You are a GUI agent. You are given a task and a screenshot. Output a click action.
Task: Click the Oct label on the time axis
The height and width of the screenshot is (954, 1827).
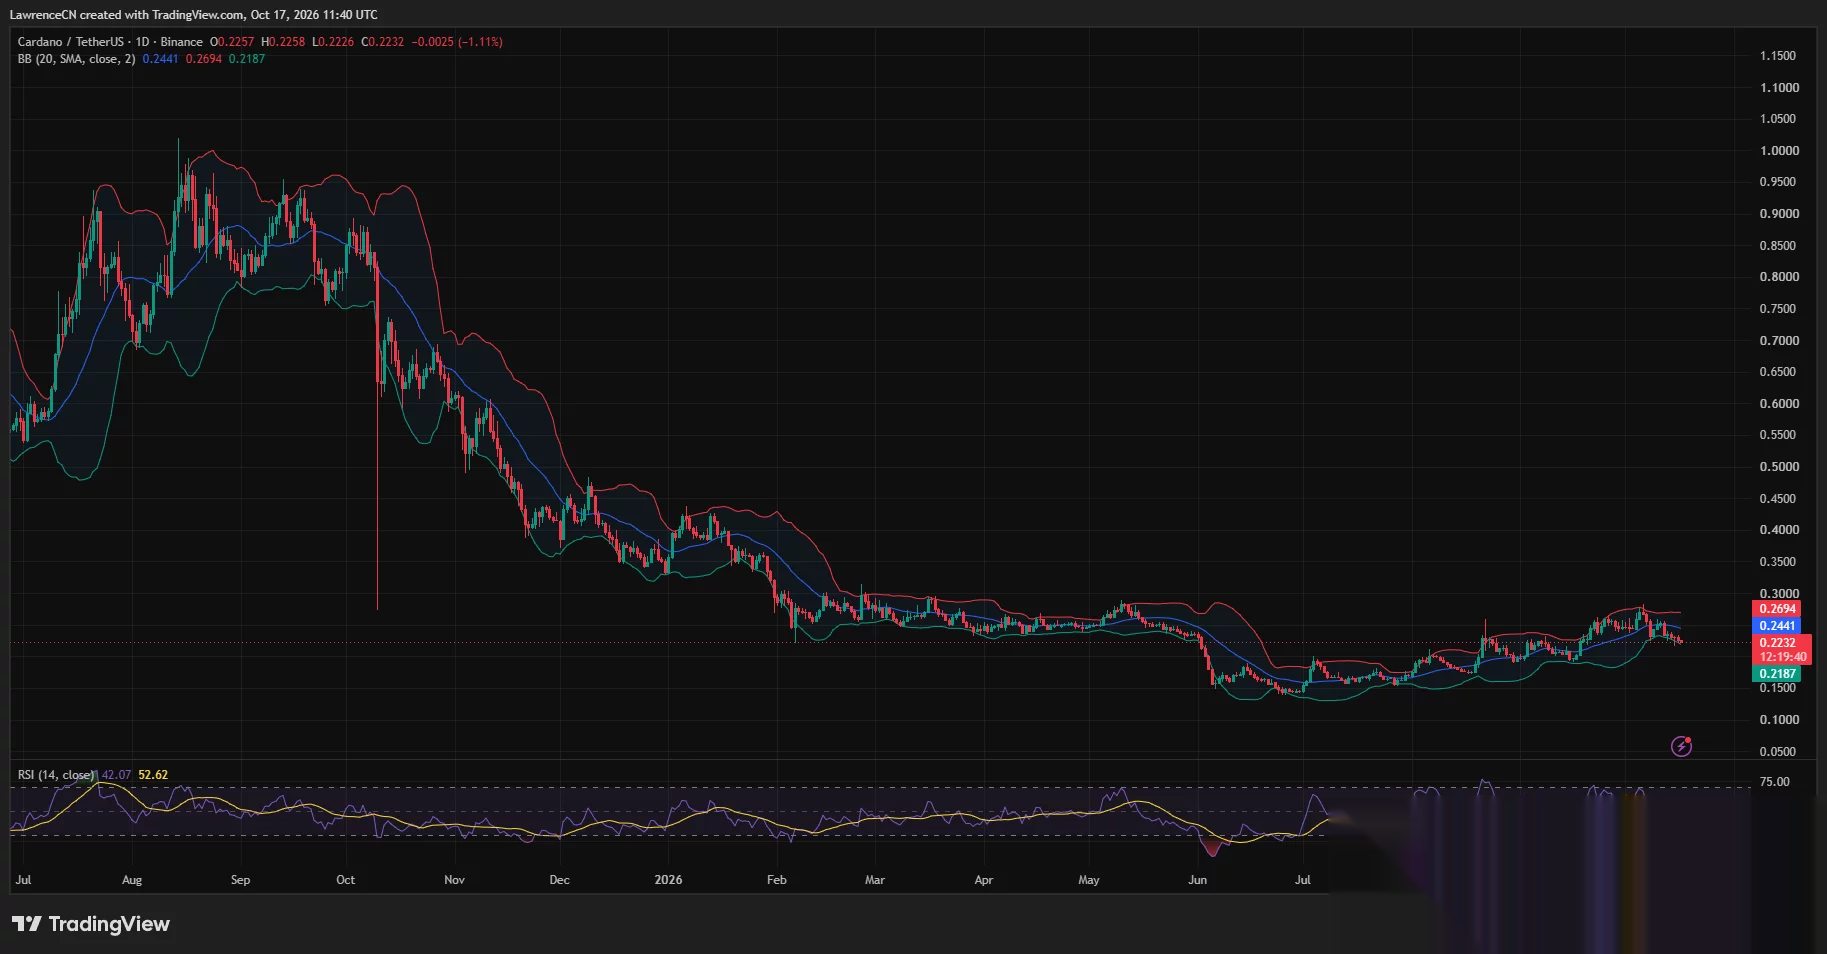coord(345,880)
